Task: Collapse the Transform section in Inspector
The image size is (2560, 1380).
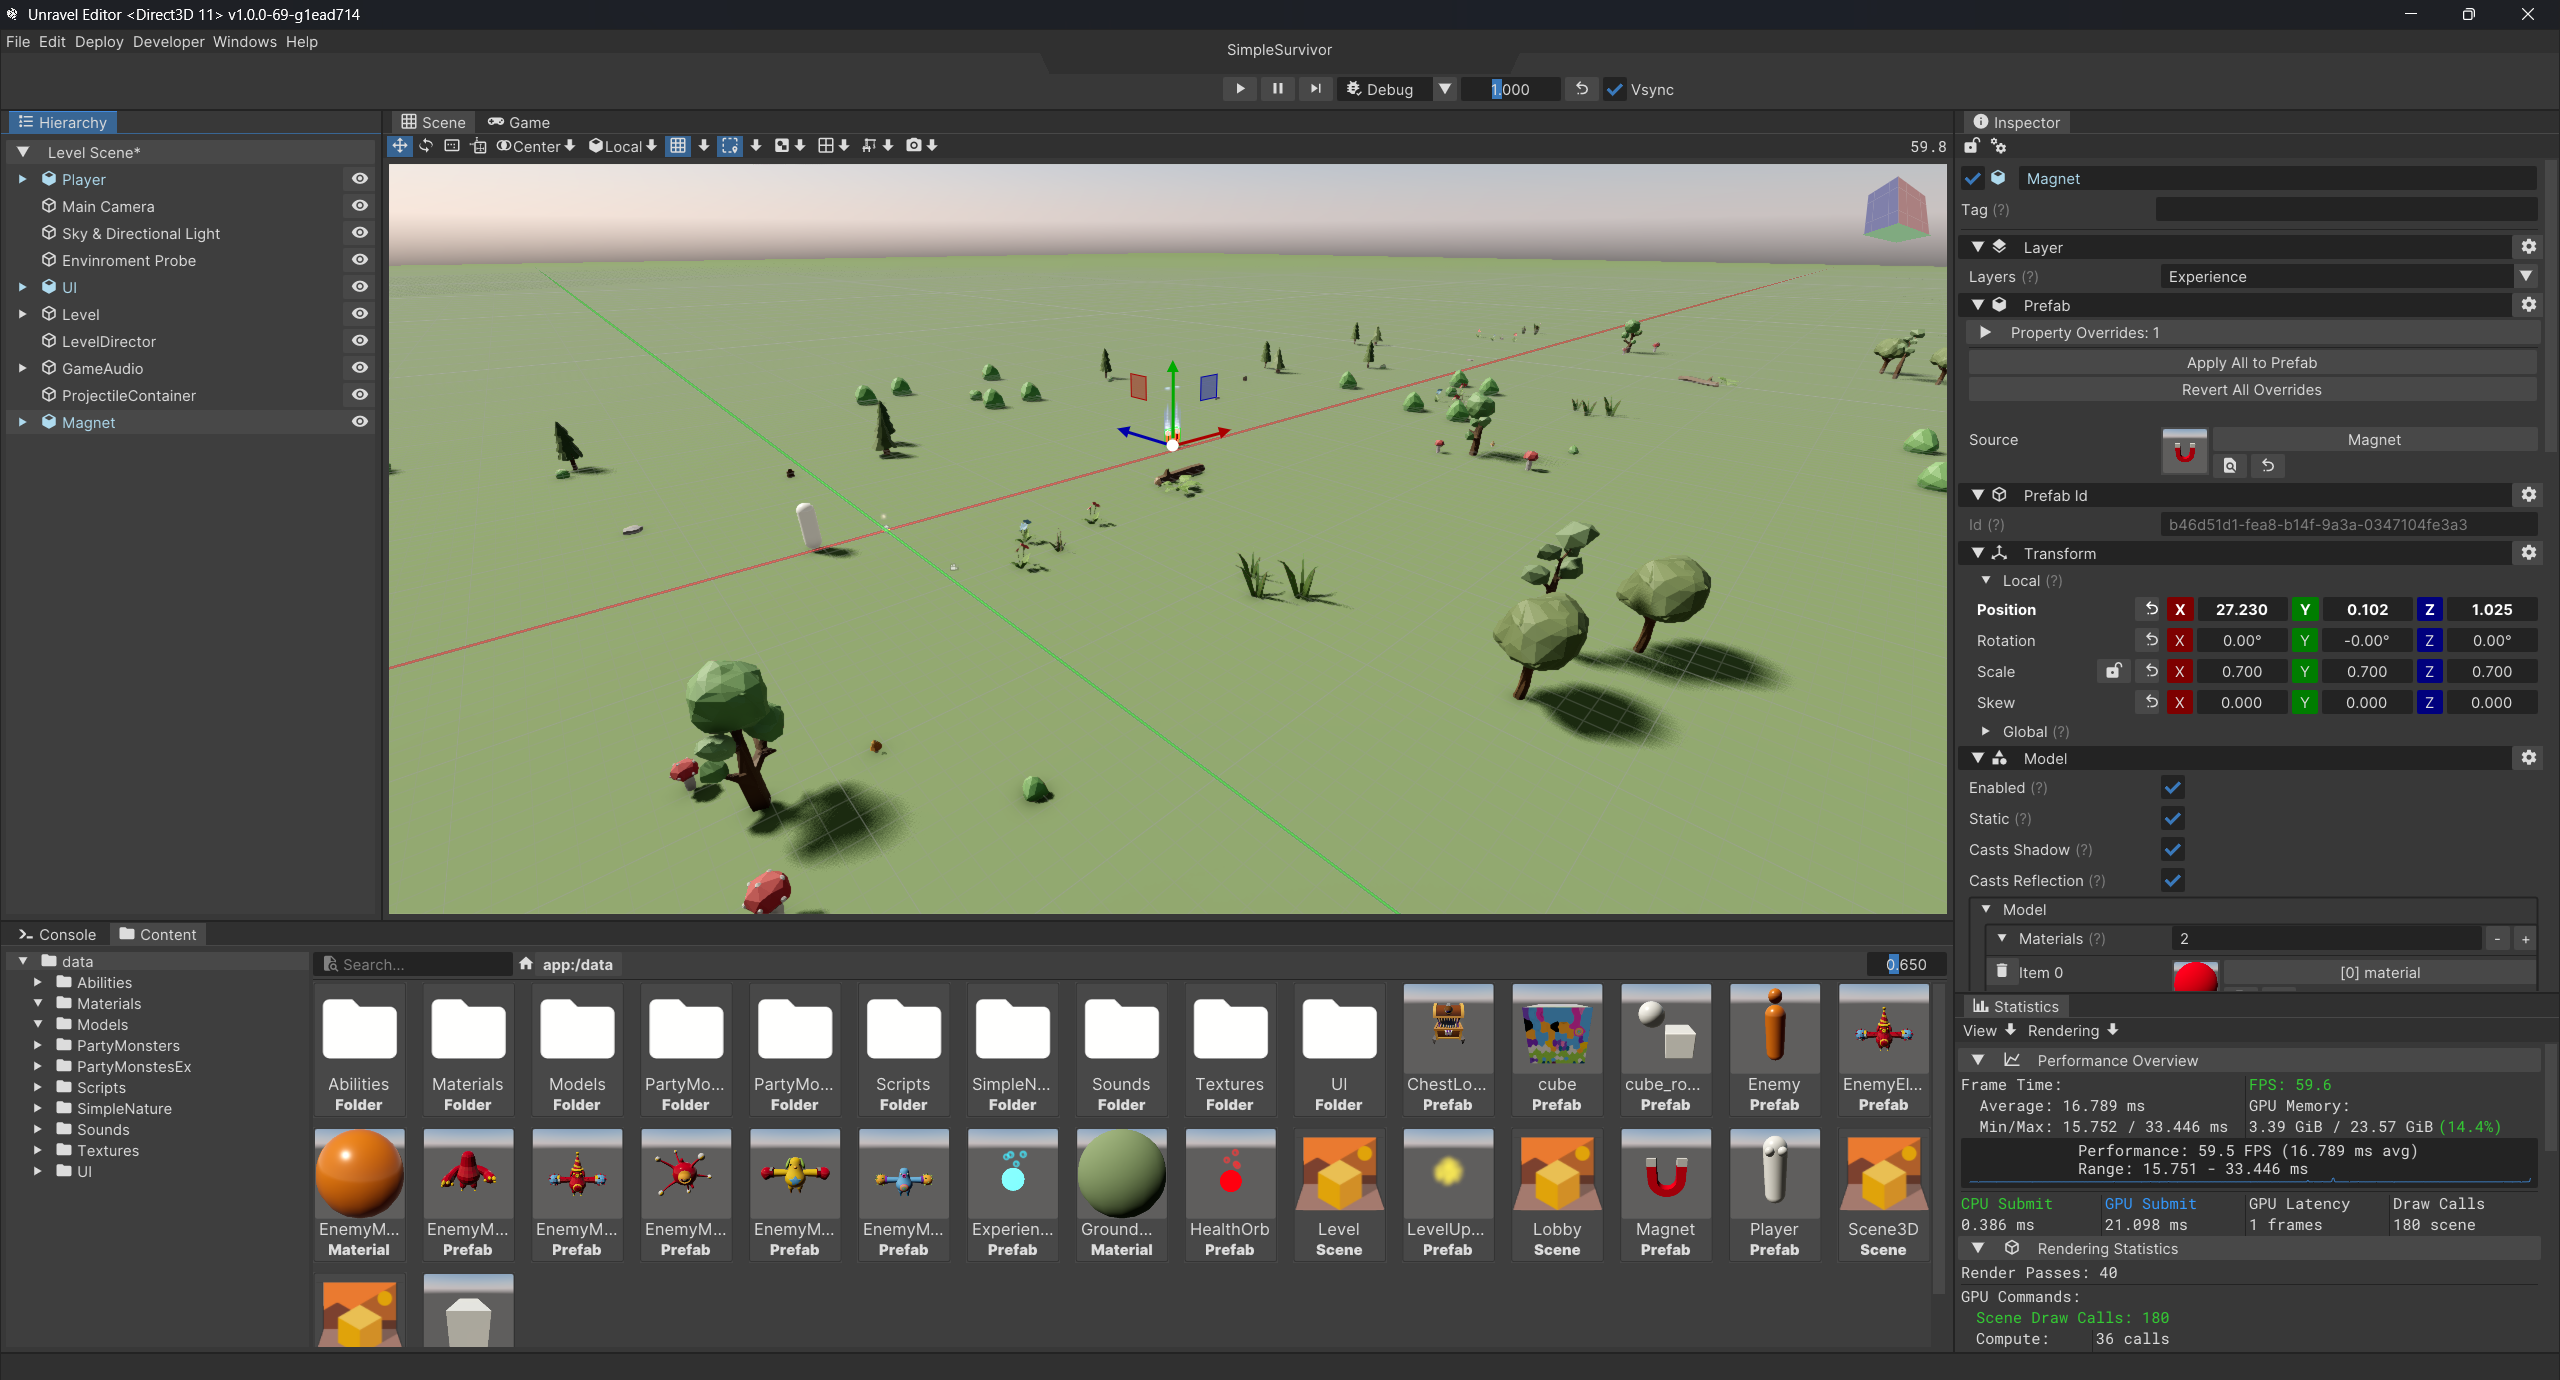Action: click(x=1979, y=553)
